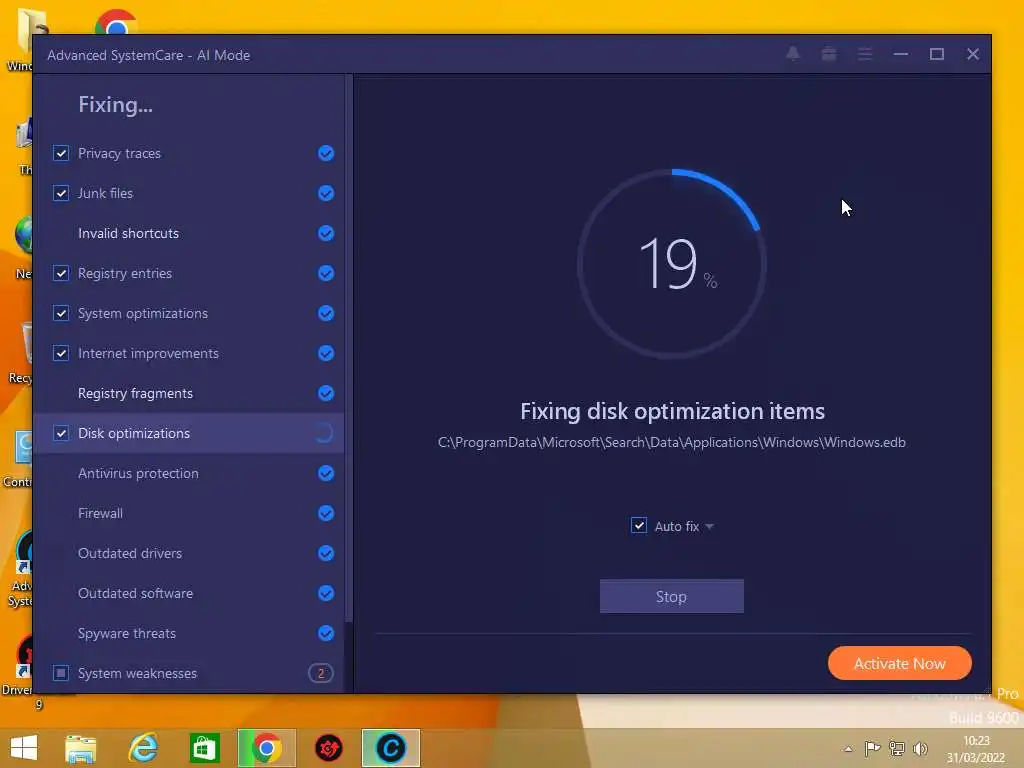Select Outdated drivers in the list
Image resolution: width=1024 pixels, height=768 pixels.
[188, 553]
